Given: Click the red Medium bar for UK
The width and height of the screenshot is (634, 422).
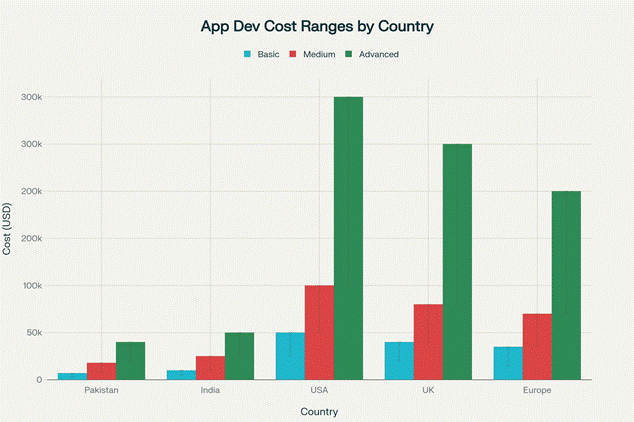Looking at the screenshot, I should pyautogui.click(x=428, y=342).
